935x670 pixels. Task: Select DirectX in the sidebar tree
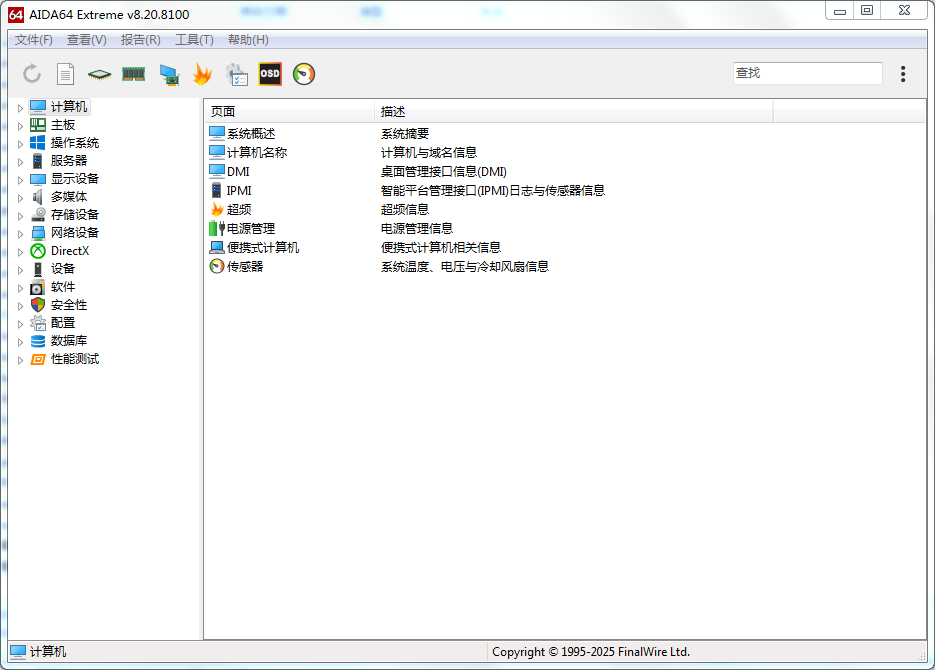point(70,251)
